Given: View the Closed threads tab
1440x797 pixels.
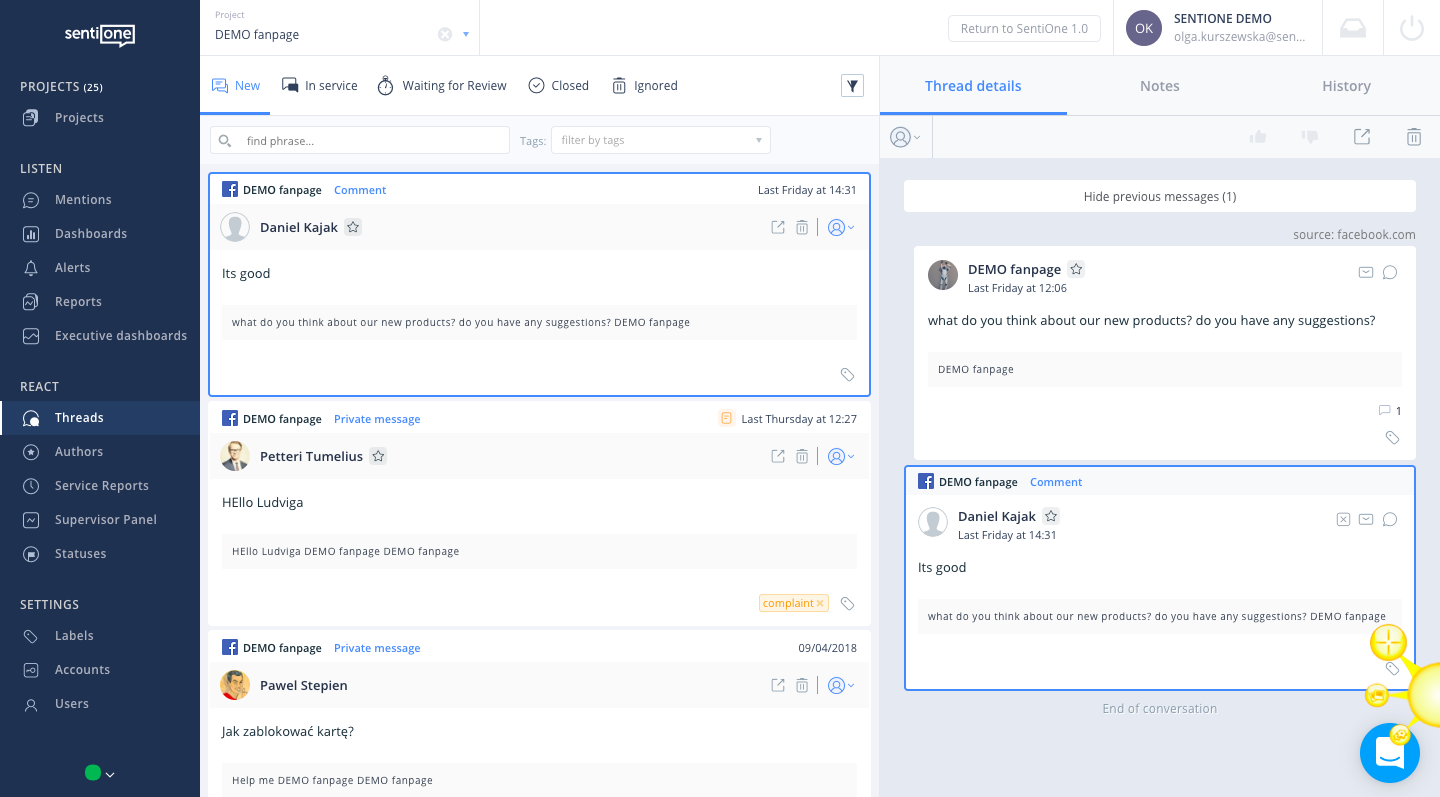Looking at the screenshot, I should click(559, 86).
